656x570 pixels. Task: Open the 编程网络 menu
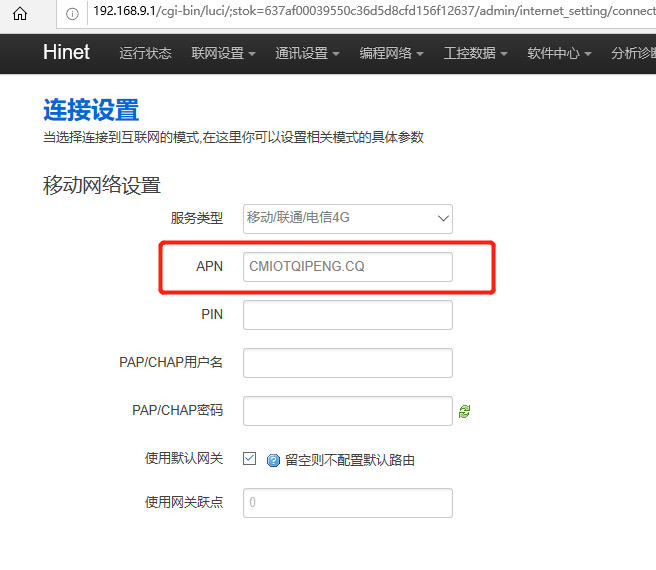(x=391, y=53)
